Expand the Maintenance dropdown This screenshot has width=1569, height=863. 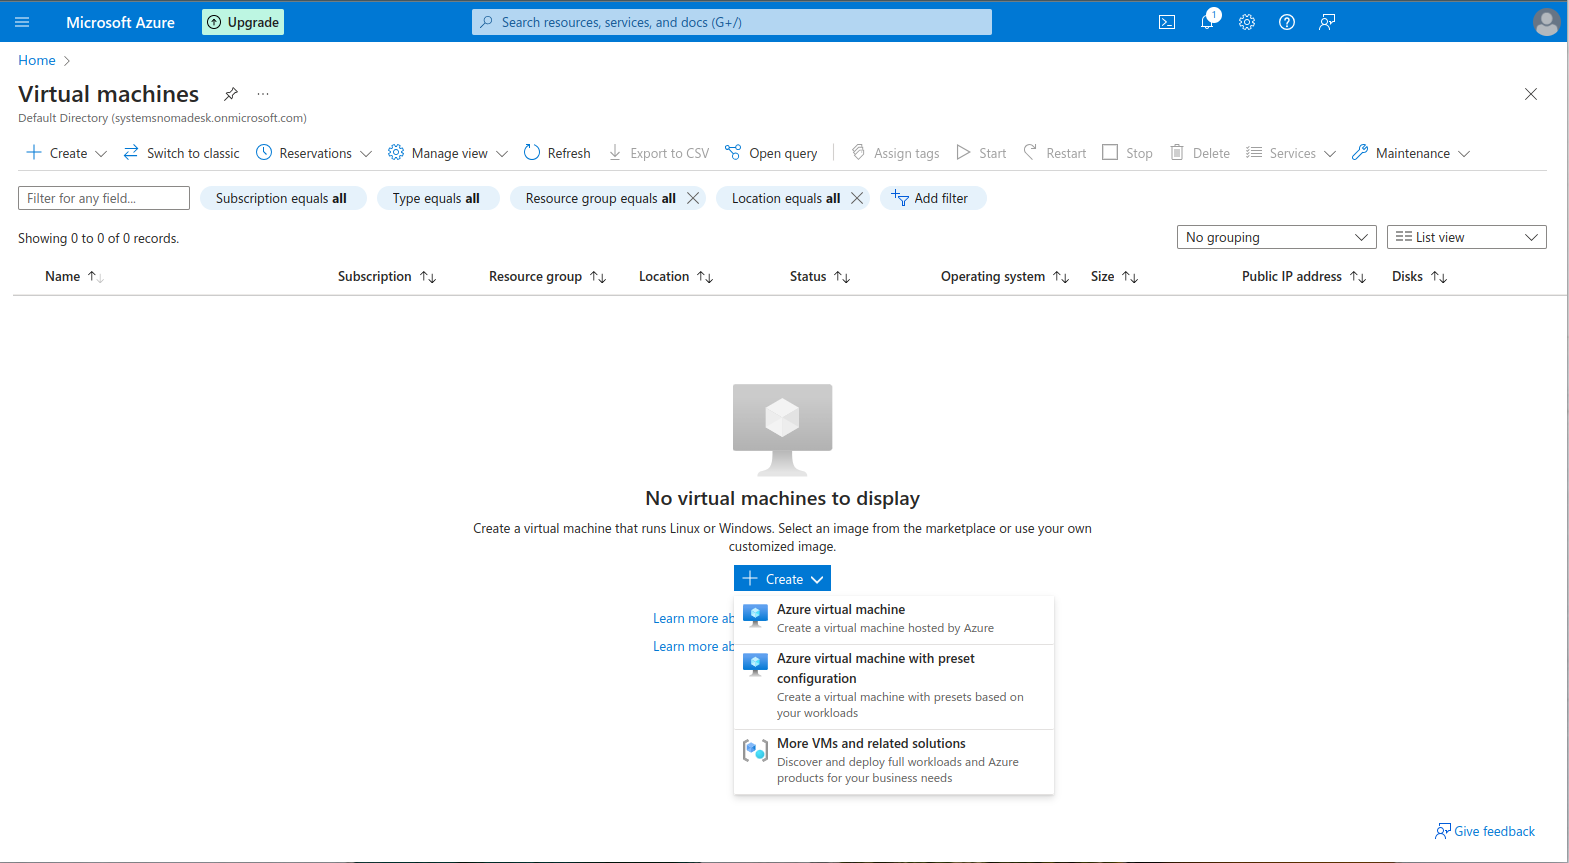pos(1411,153)
